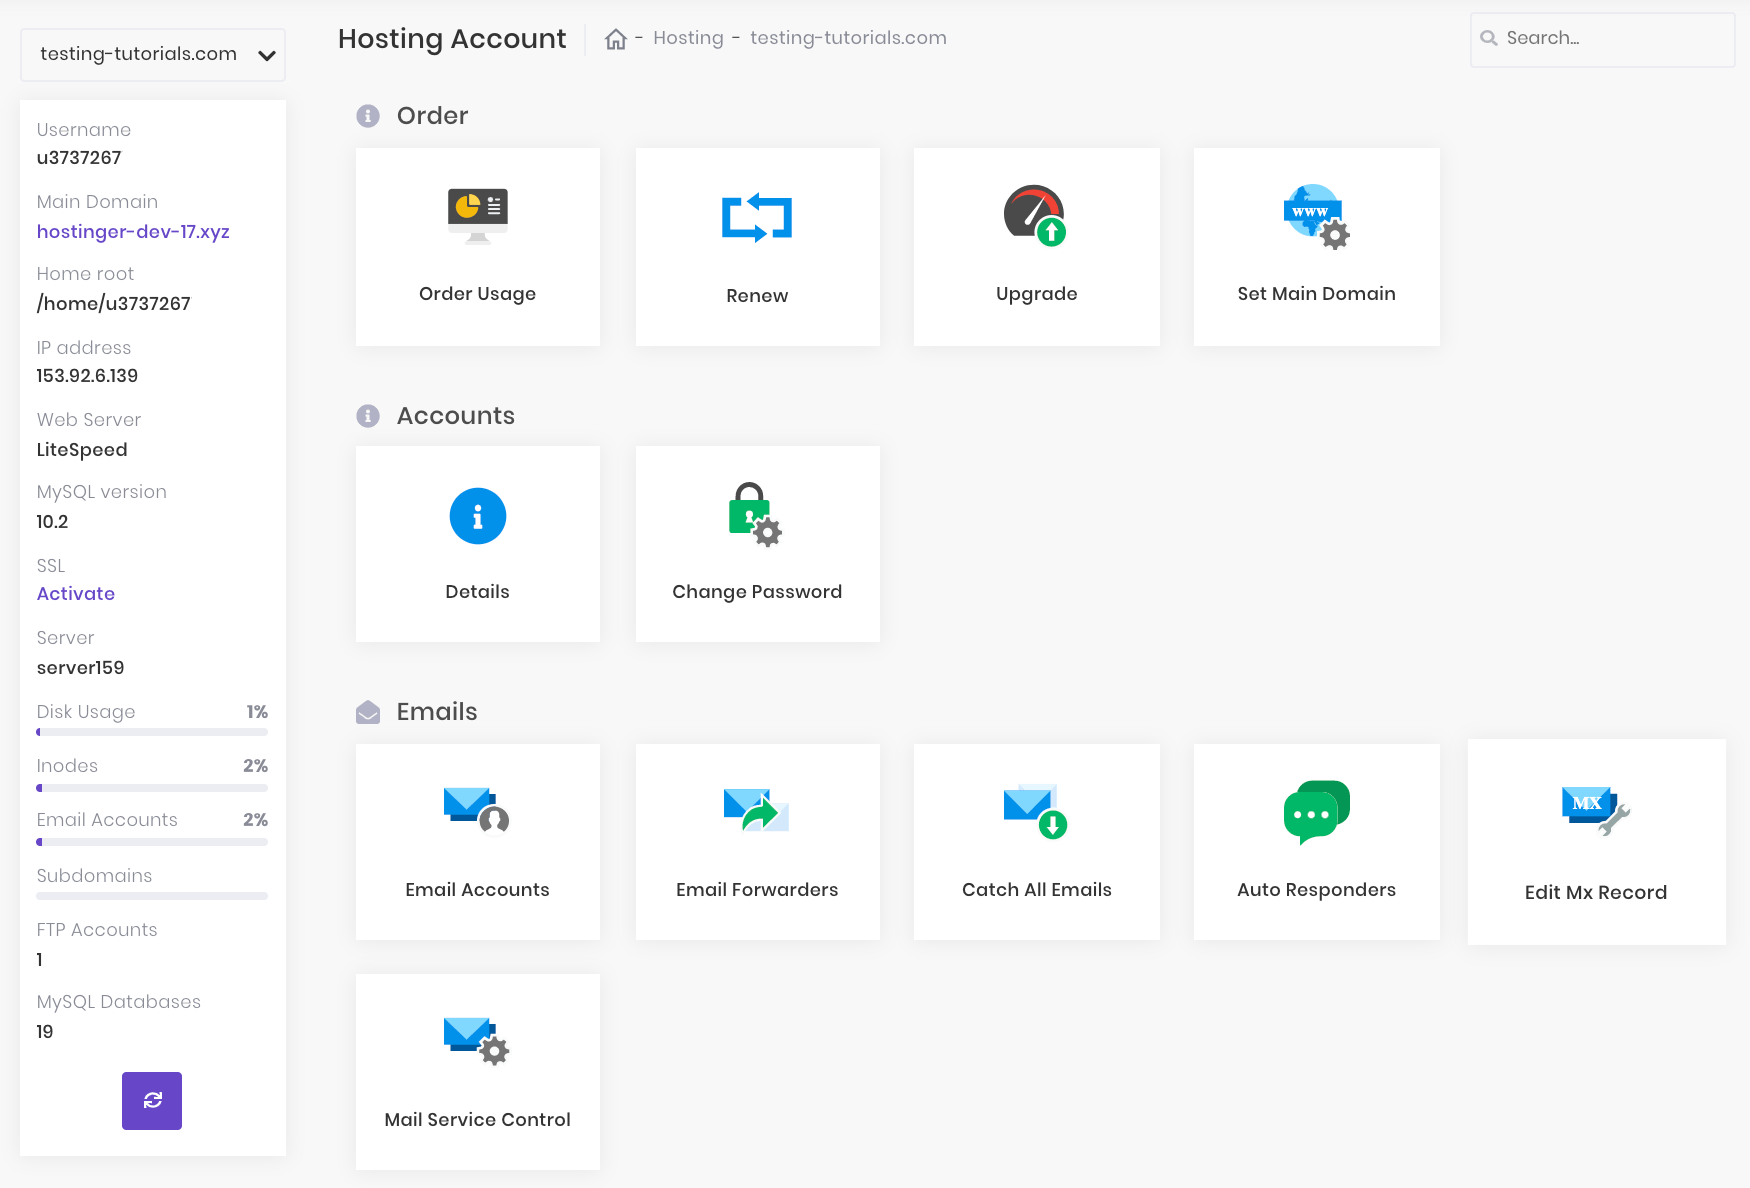1750x1188 pixels.
Task: Open Email Forwarders icon
Action: point(756,810)
